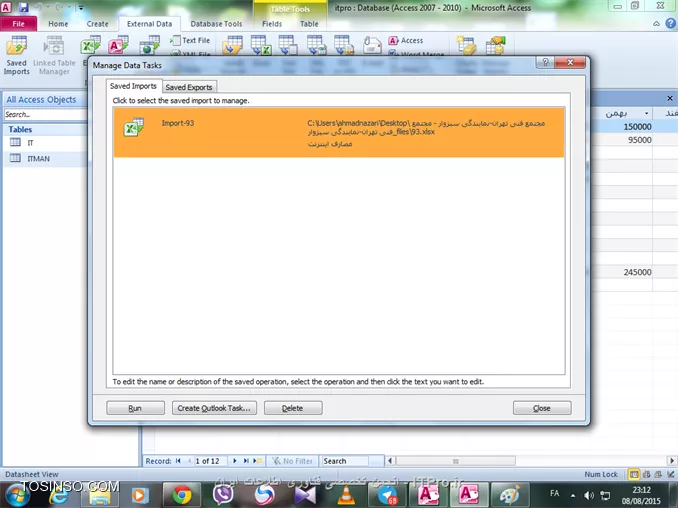The image size is (678, 508).
Task: Go to next record in navigator
Action: point(233,461)
